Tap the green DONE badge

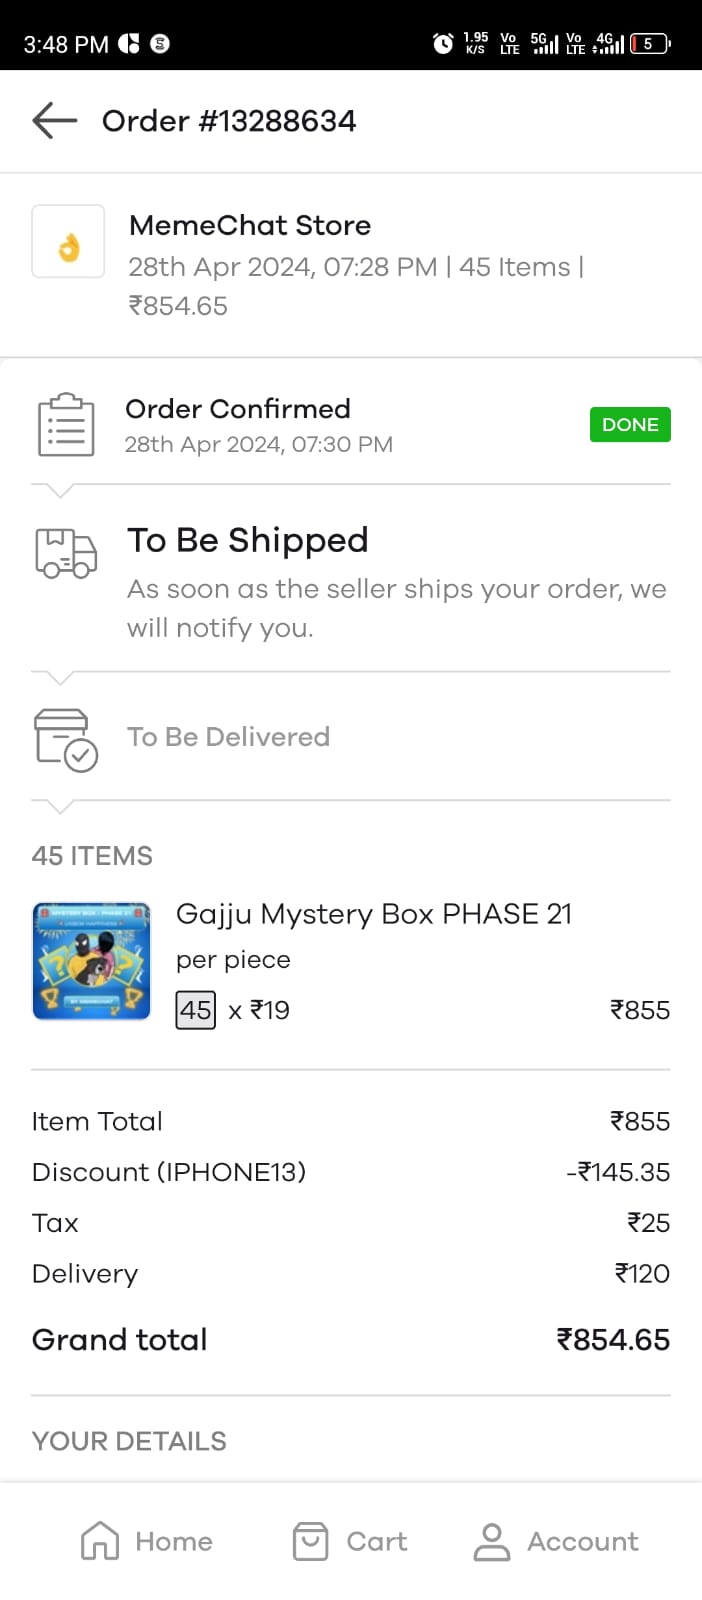click(630, 425)
